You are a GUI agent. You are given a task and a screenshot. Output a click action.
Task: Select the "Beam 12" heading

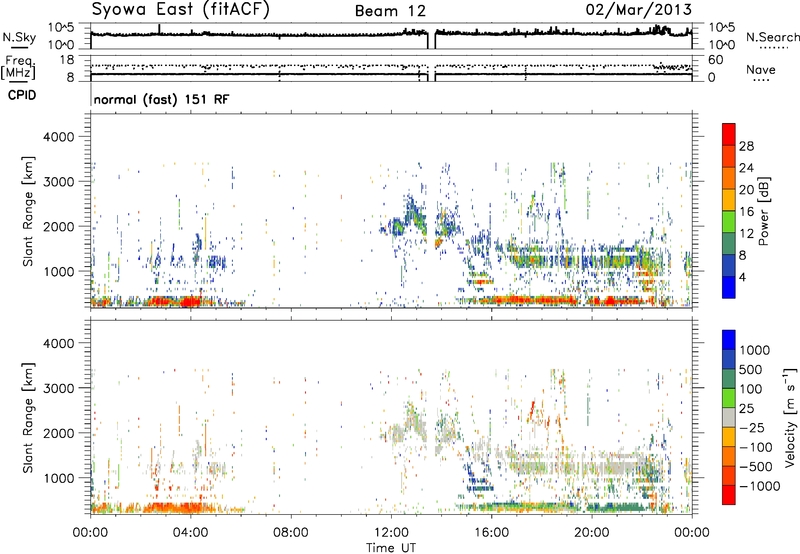[x=390, y=11]
